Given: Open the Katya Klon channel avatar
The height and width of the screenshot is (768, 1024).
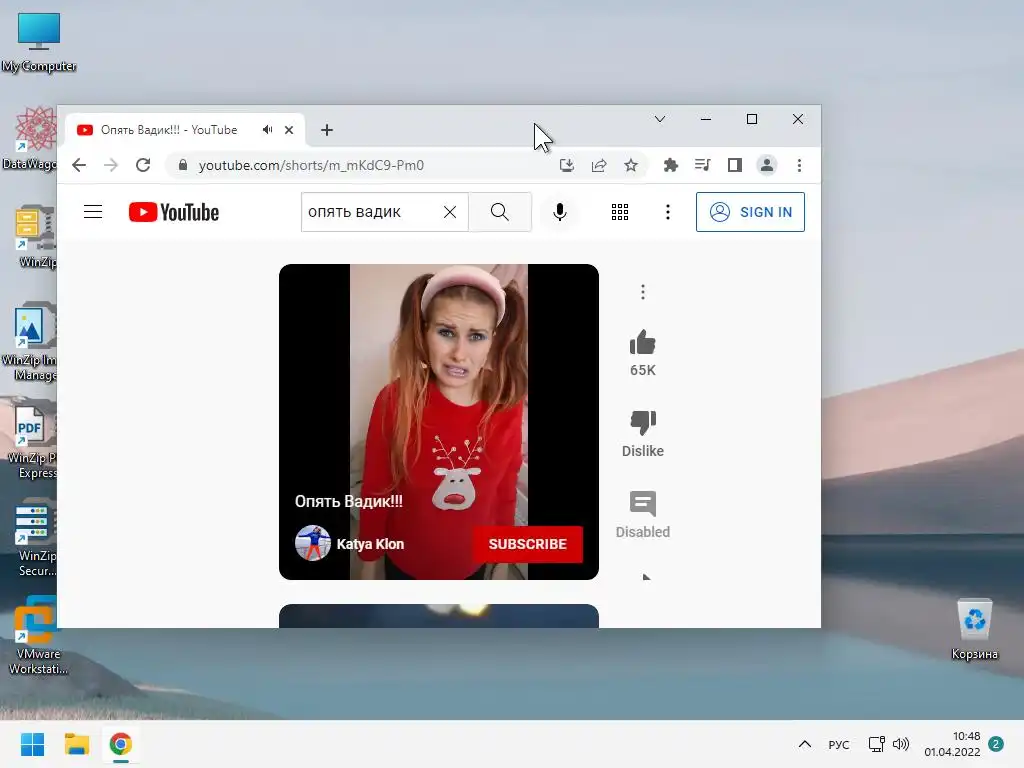Looking at the screenshot, I should click(313, 543).
